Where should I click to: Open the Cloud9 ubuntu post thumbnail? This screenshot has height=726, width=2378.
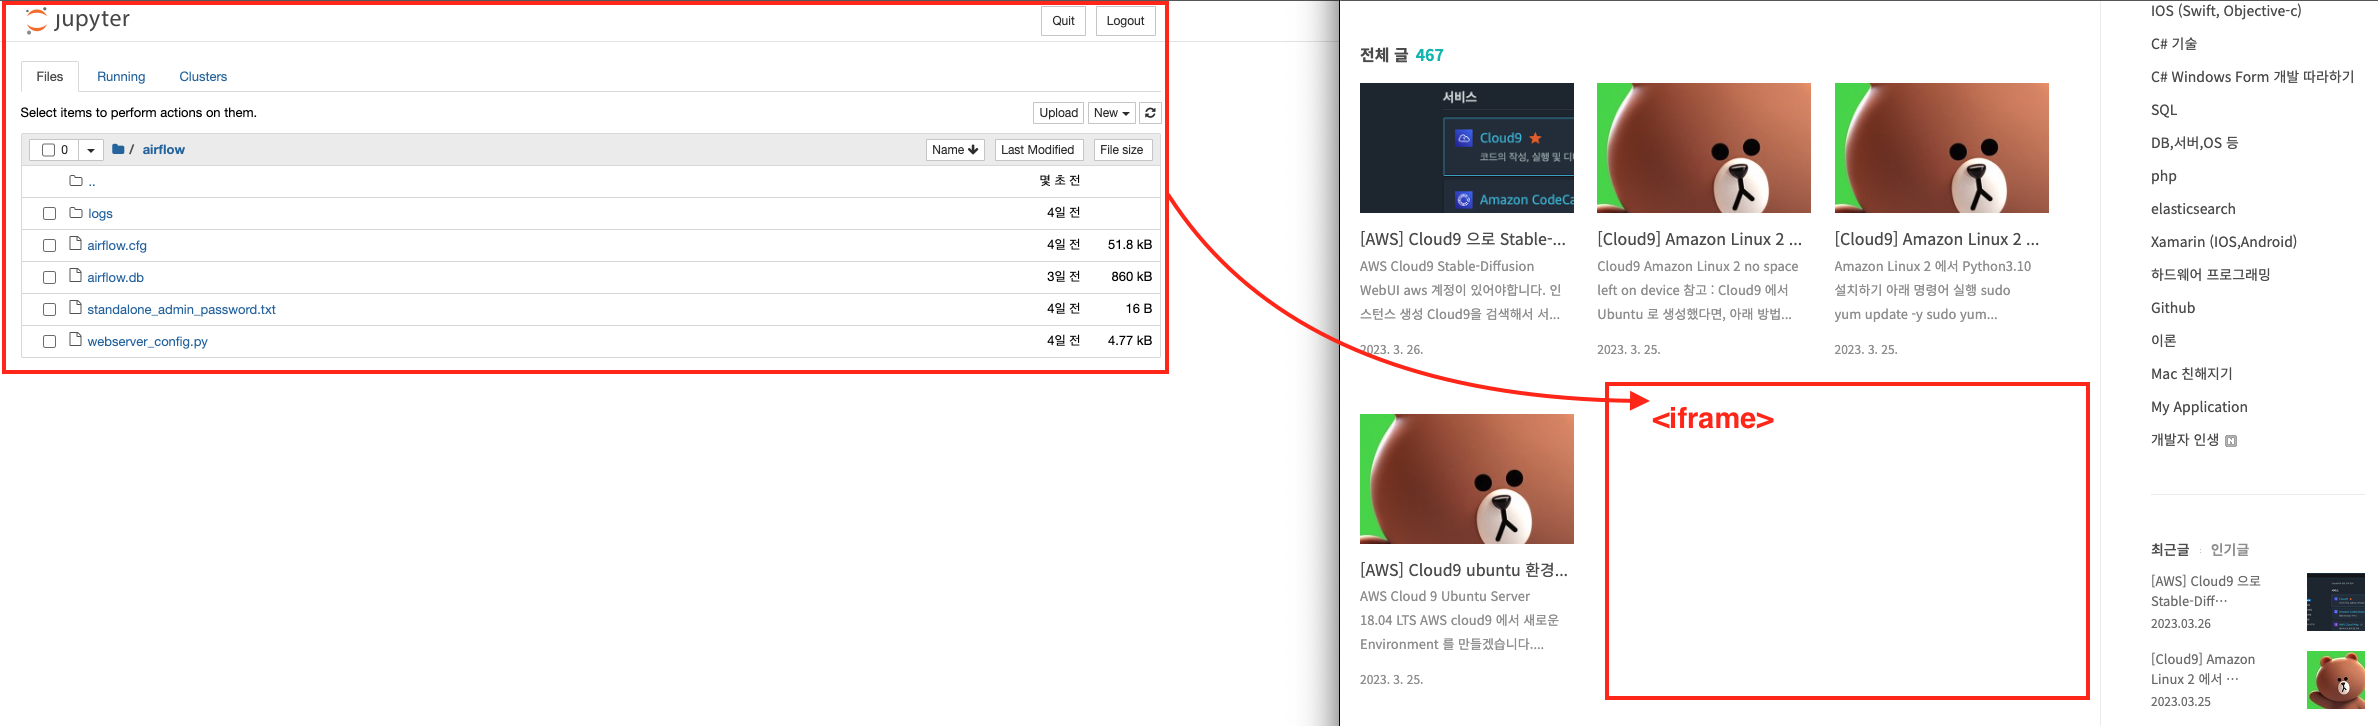coord(1467,479)
